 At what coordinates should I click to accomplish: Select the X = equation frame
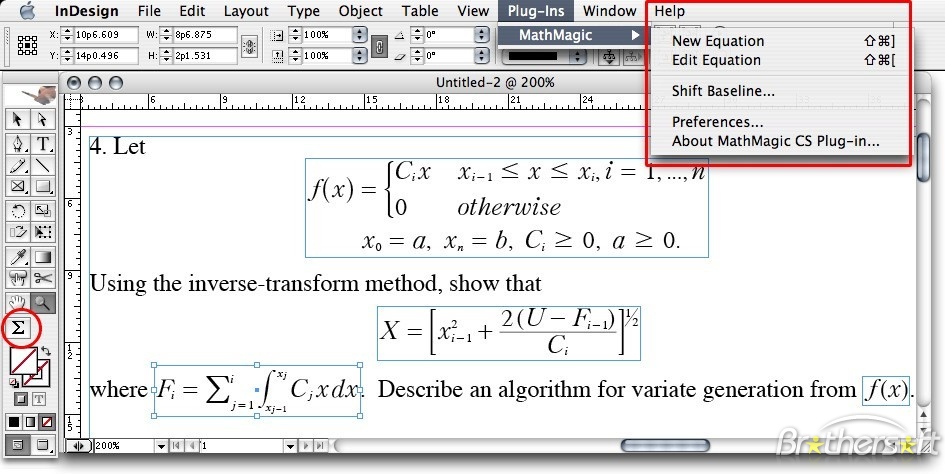[509, 333]
